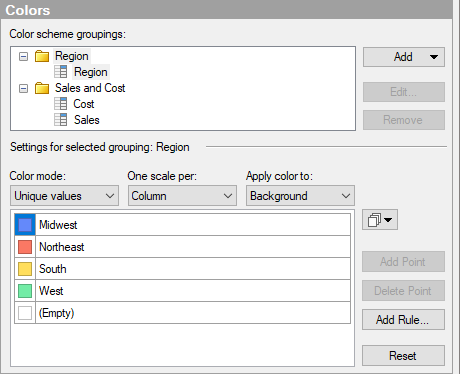Click the yellow South color swatch
460x374 pixels.
[x=25, y=269]
